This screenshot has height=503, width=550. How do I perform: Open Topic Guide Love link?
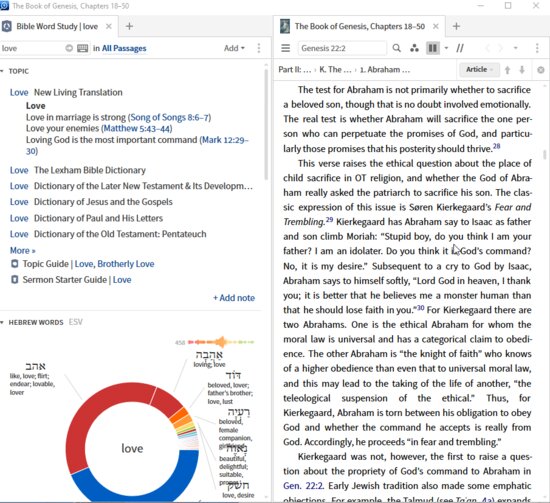pyautogui.click(x=84, y=264)
